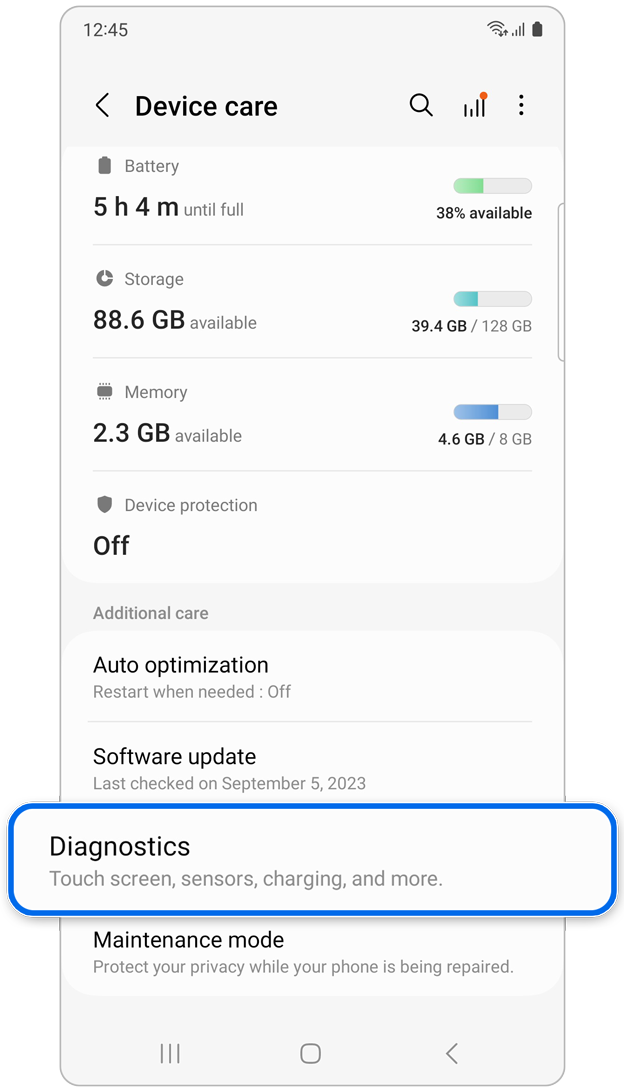624x1091 pixels.
Task: Tap the back arrow next to Device care
Action: pos(103,105)
